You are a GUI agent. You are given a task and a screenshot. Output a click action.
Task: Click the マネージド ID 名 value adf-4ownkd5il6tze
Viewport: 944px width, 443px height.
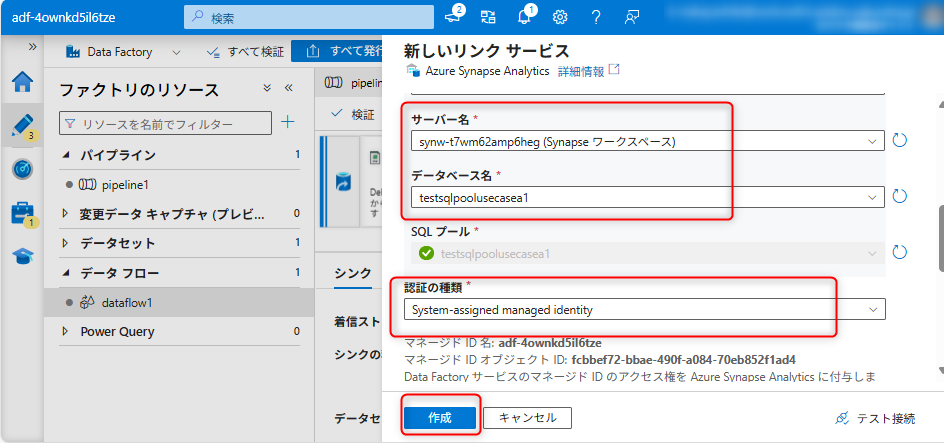pyautogui.click(x=550, y=343)
